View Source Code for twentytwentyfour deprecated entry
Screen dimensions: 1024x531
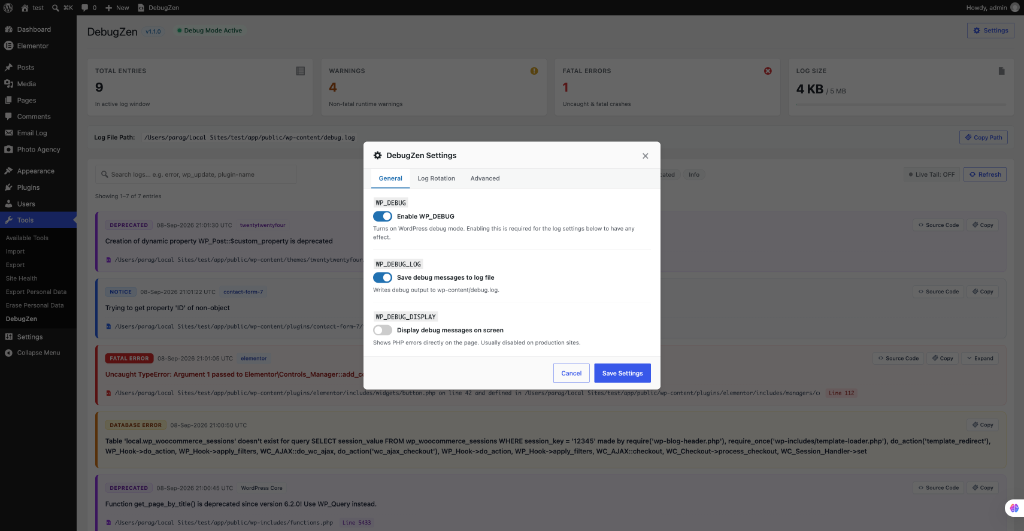938,225
